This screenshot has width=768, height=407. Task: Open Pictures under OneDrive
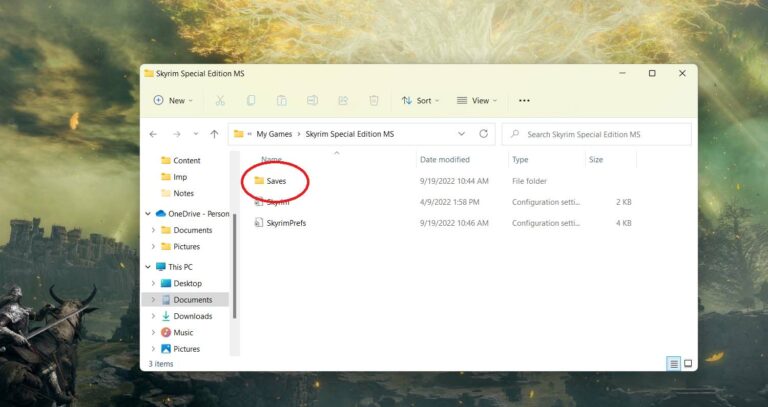pyautogui.click(x=187, y=247)
